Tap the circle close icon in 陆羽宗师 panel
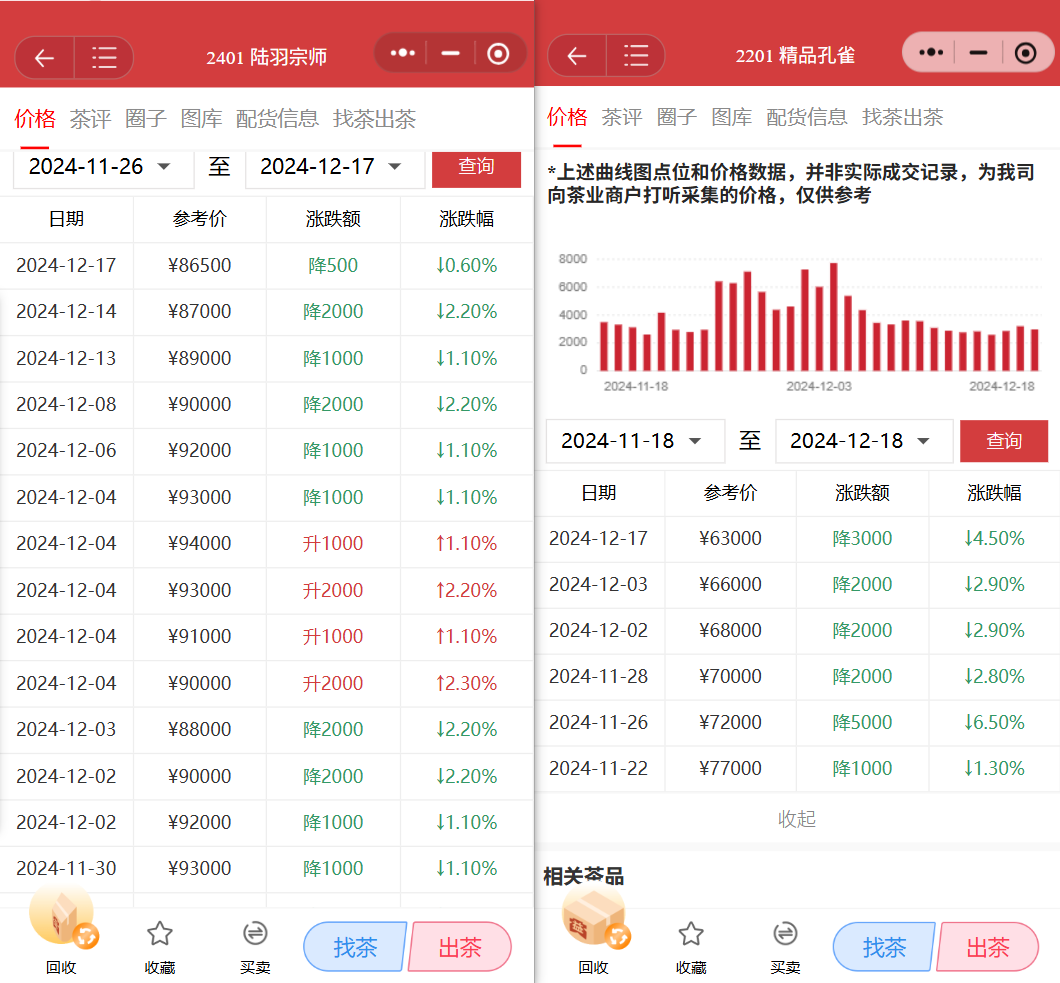This screenshot has height=983, width=1060. click(498, 53)
